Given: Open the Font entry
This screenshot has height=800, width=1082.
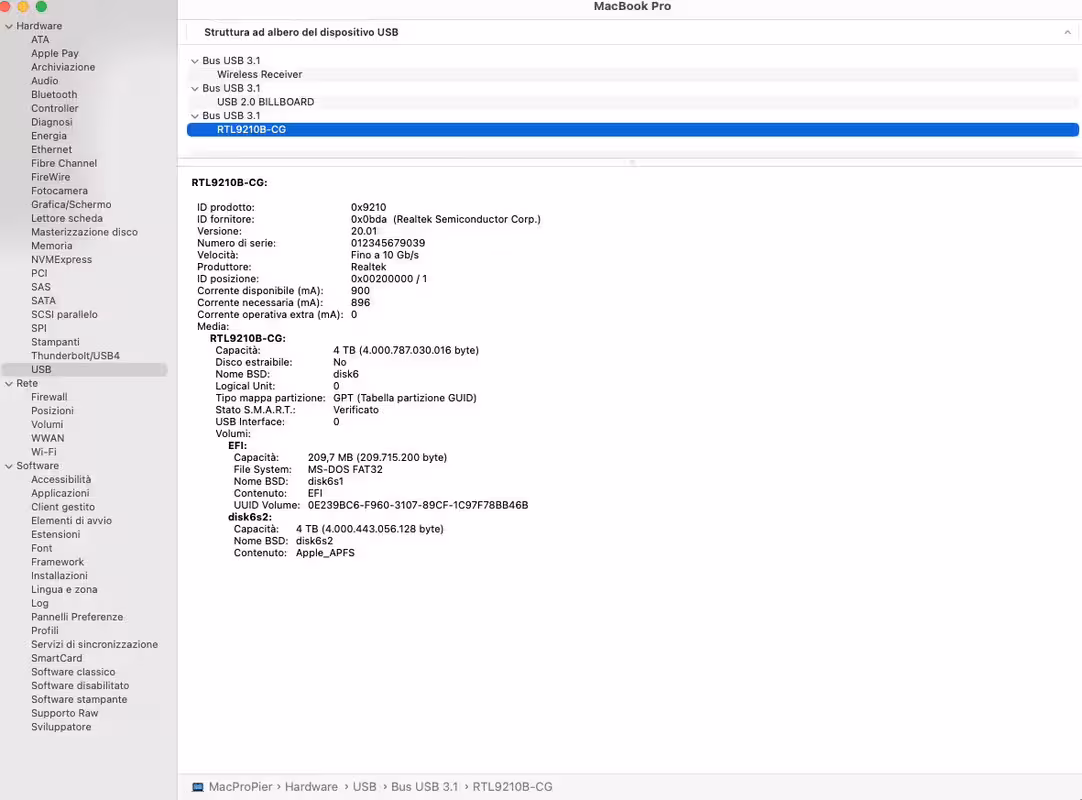Looking at the screenshot, I should click(x=41, y=549).
